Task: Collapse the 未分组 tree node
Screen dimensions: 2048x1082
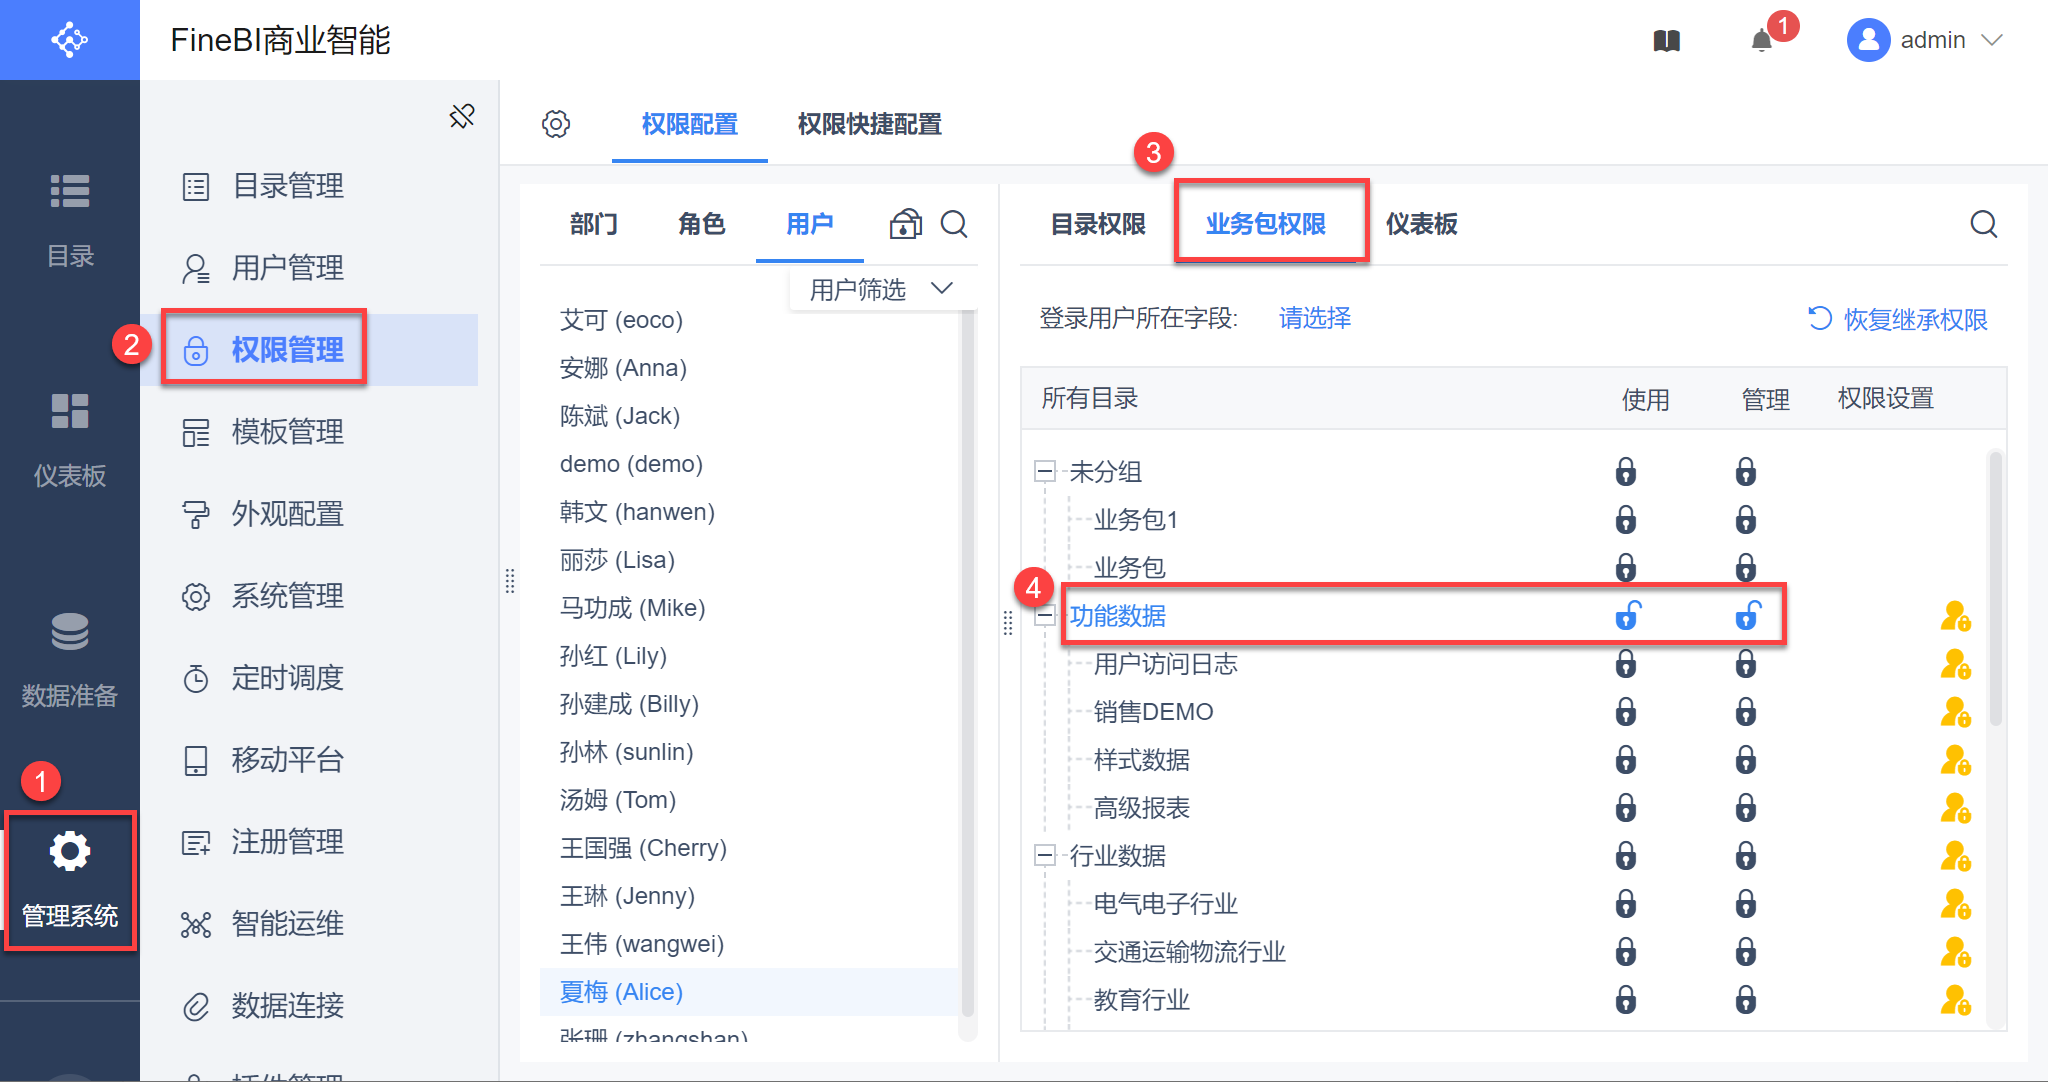Action: (1045, 471)
